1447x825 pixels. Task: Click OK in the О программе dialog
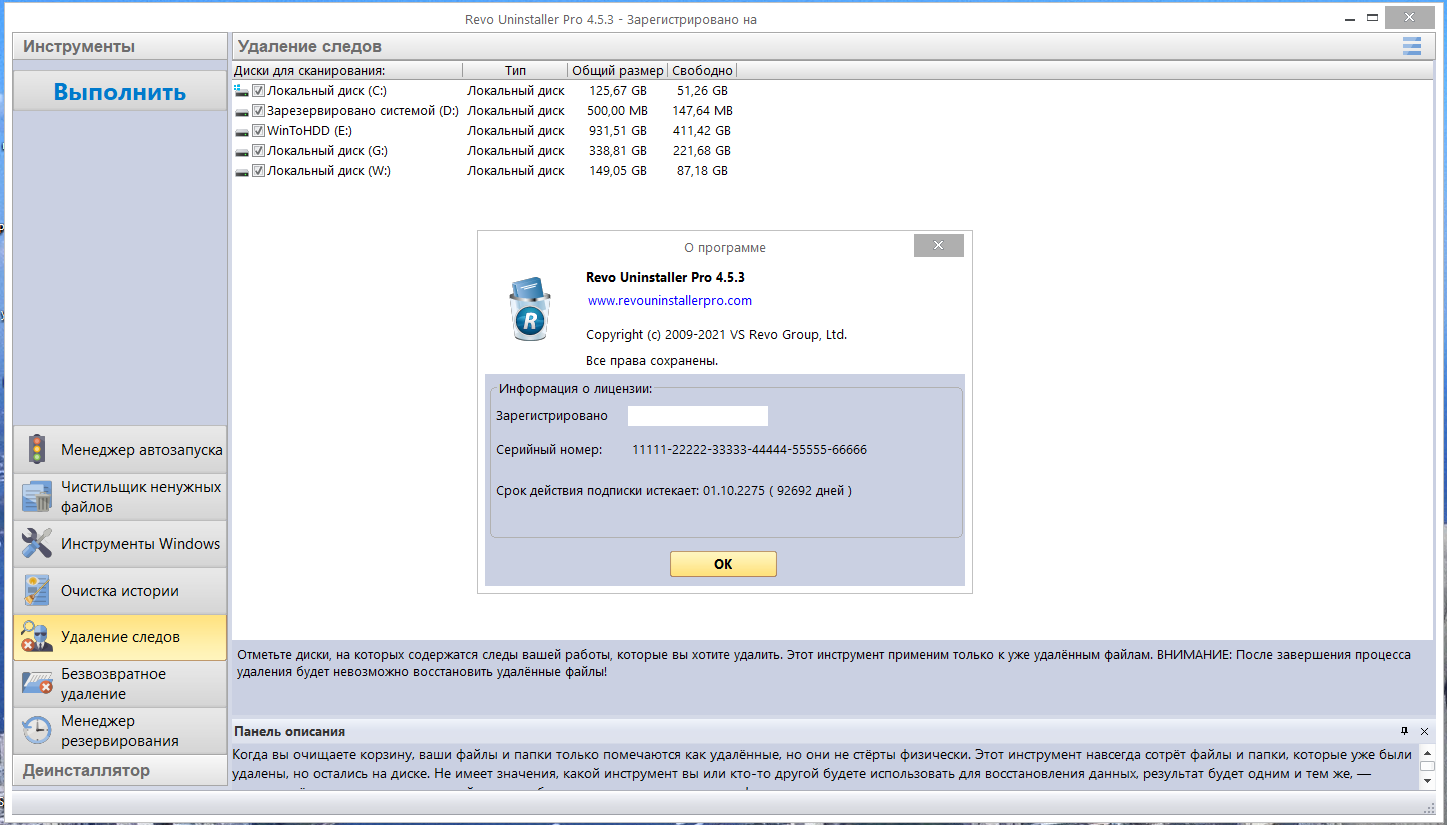(723, 564)
